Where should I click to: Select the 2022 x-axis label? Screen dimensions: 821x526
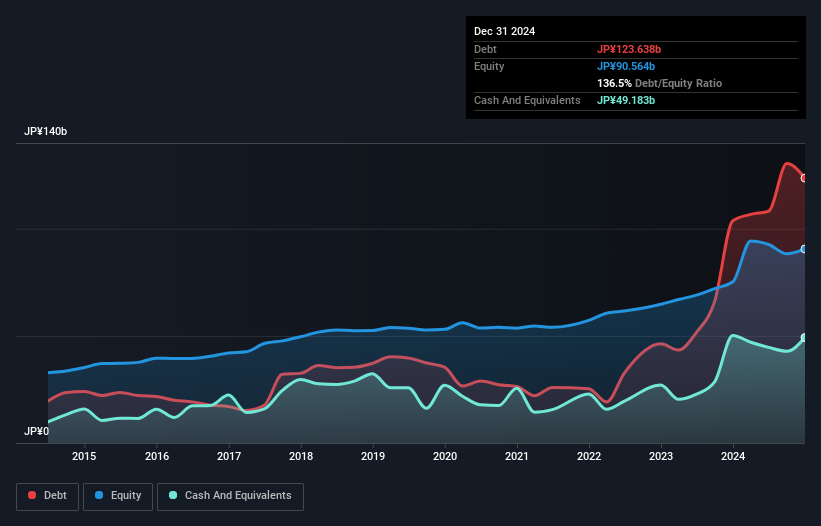click(x=589, y=456)
